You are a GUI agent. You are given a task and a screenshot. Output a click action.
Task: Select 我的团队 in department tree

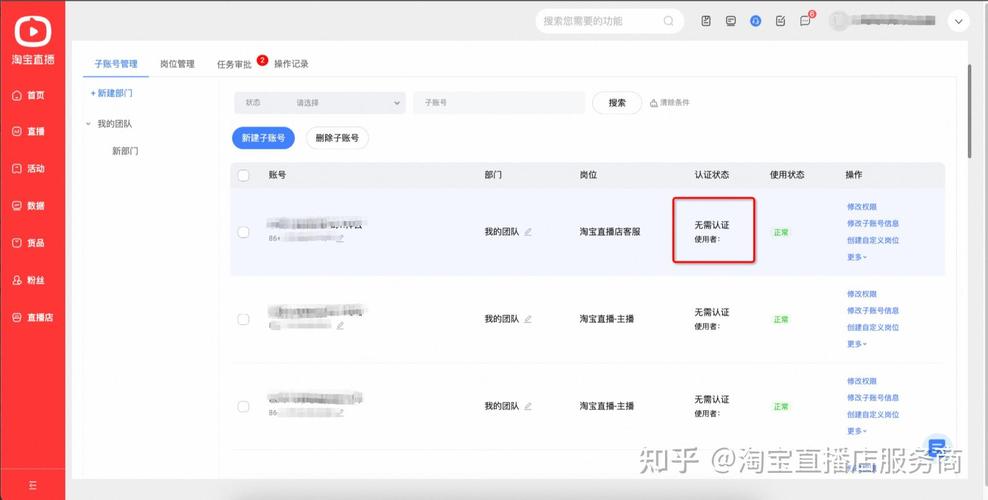115,124
